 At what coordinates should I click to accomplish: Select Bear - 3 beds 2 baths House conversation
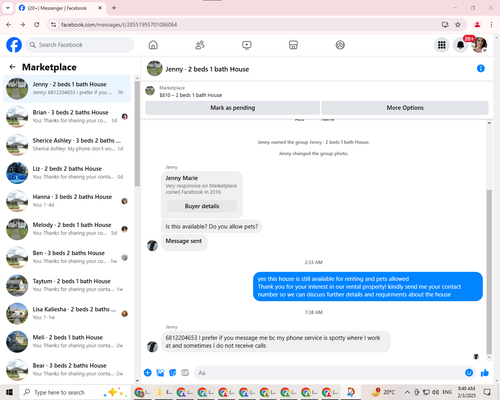point(67,370)
